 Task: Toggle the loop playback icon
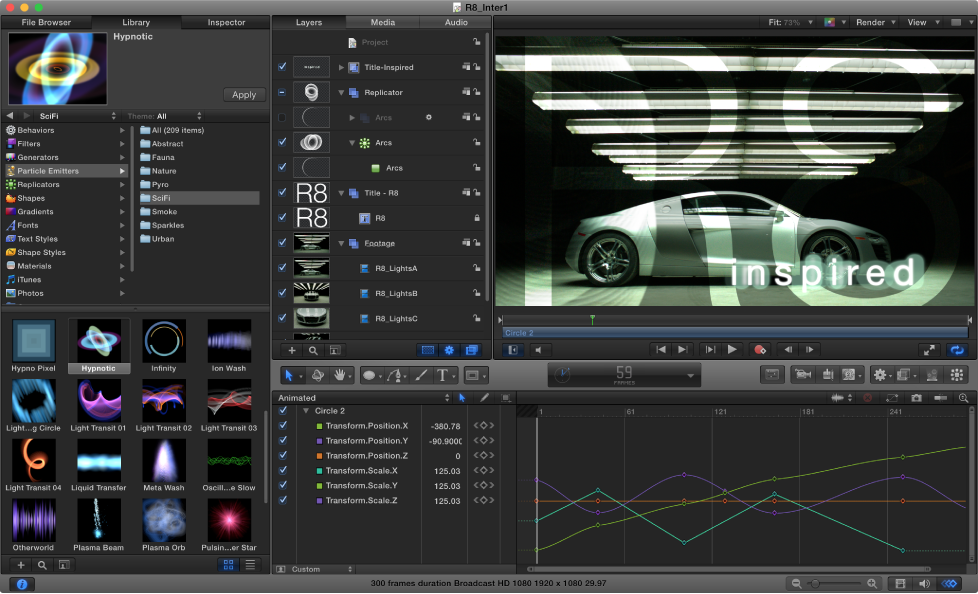(x=957, y=350)
